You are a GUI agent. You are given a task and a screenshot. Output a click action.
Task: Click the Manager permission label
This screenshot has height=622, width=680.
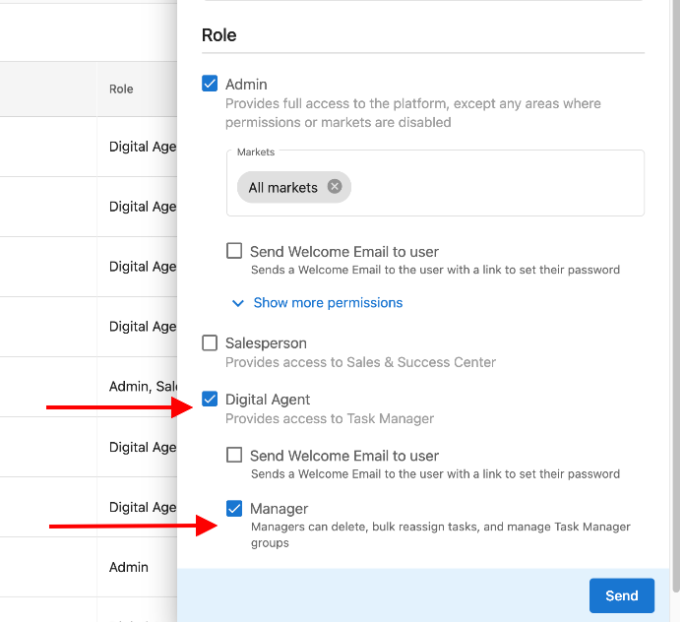click(x=279, y=508)
